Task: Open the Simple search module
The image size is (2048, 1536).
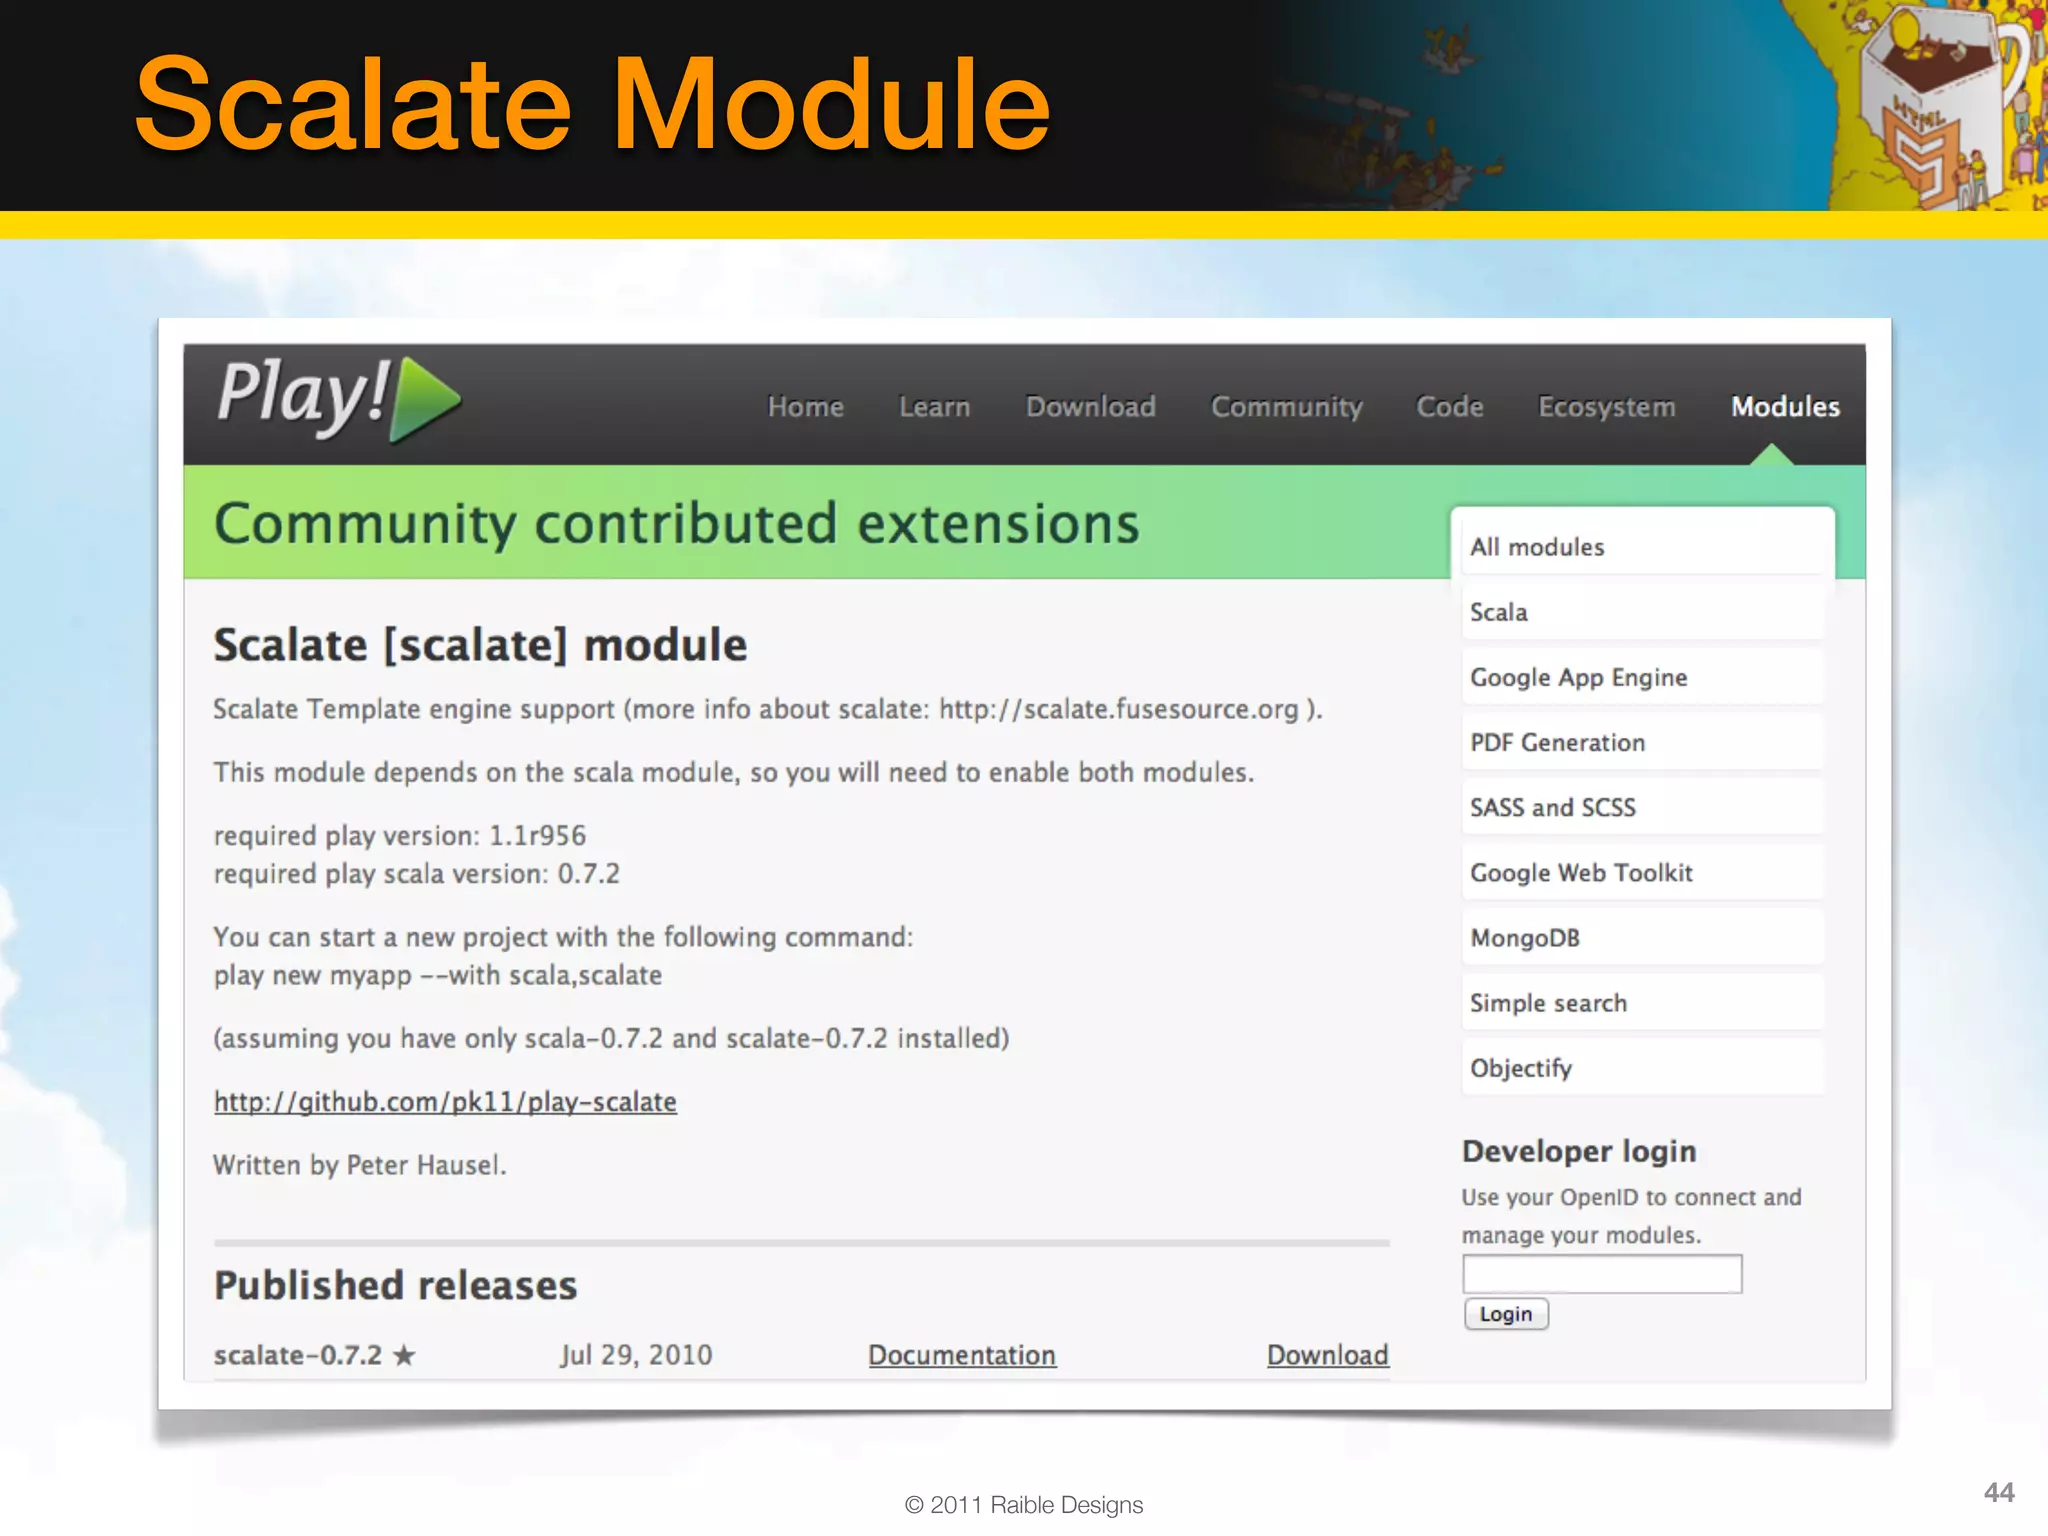Action: coord(1642,1003)
